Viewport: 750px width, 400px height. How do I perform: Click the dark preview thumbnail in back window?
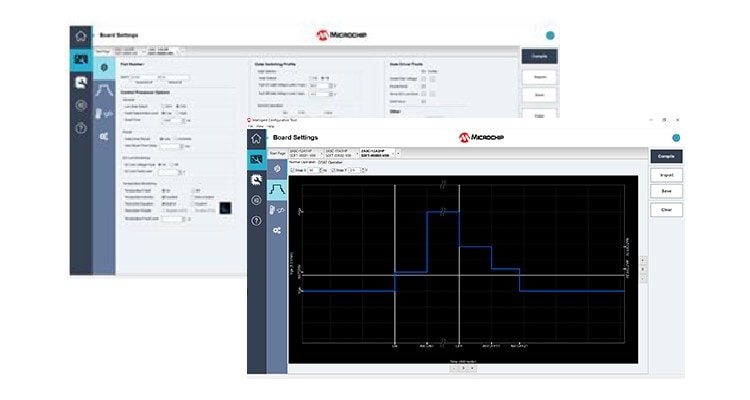tap(225, 208)
